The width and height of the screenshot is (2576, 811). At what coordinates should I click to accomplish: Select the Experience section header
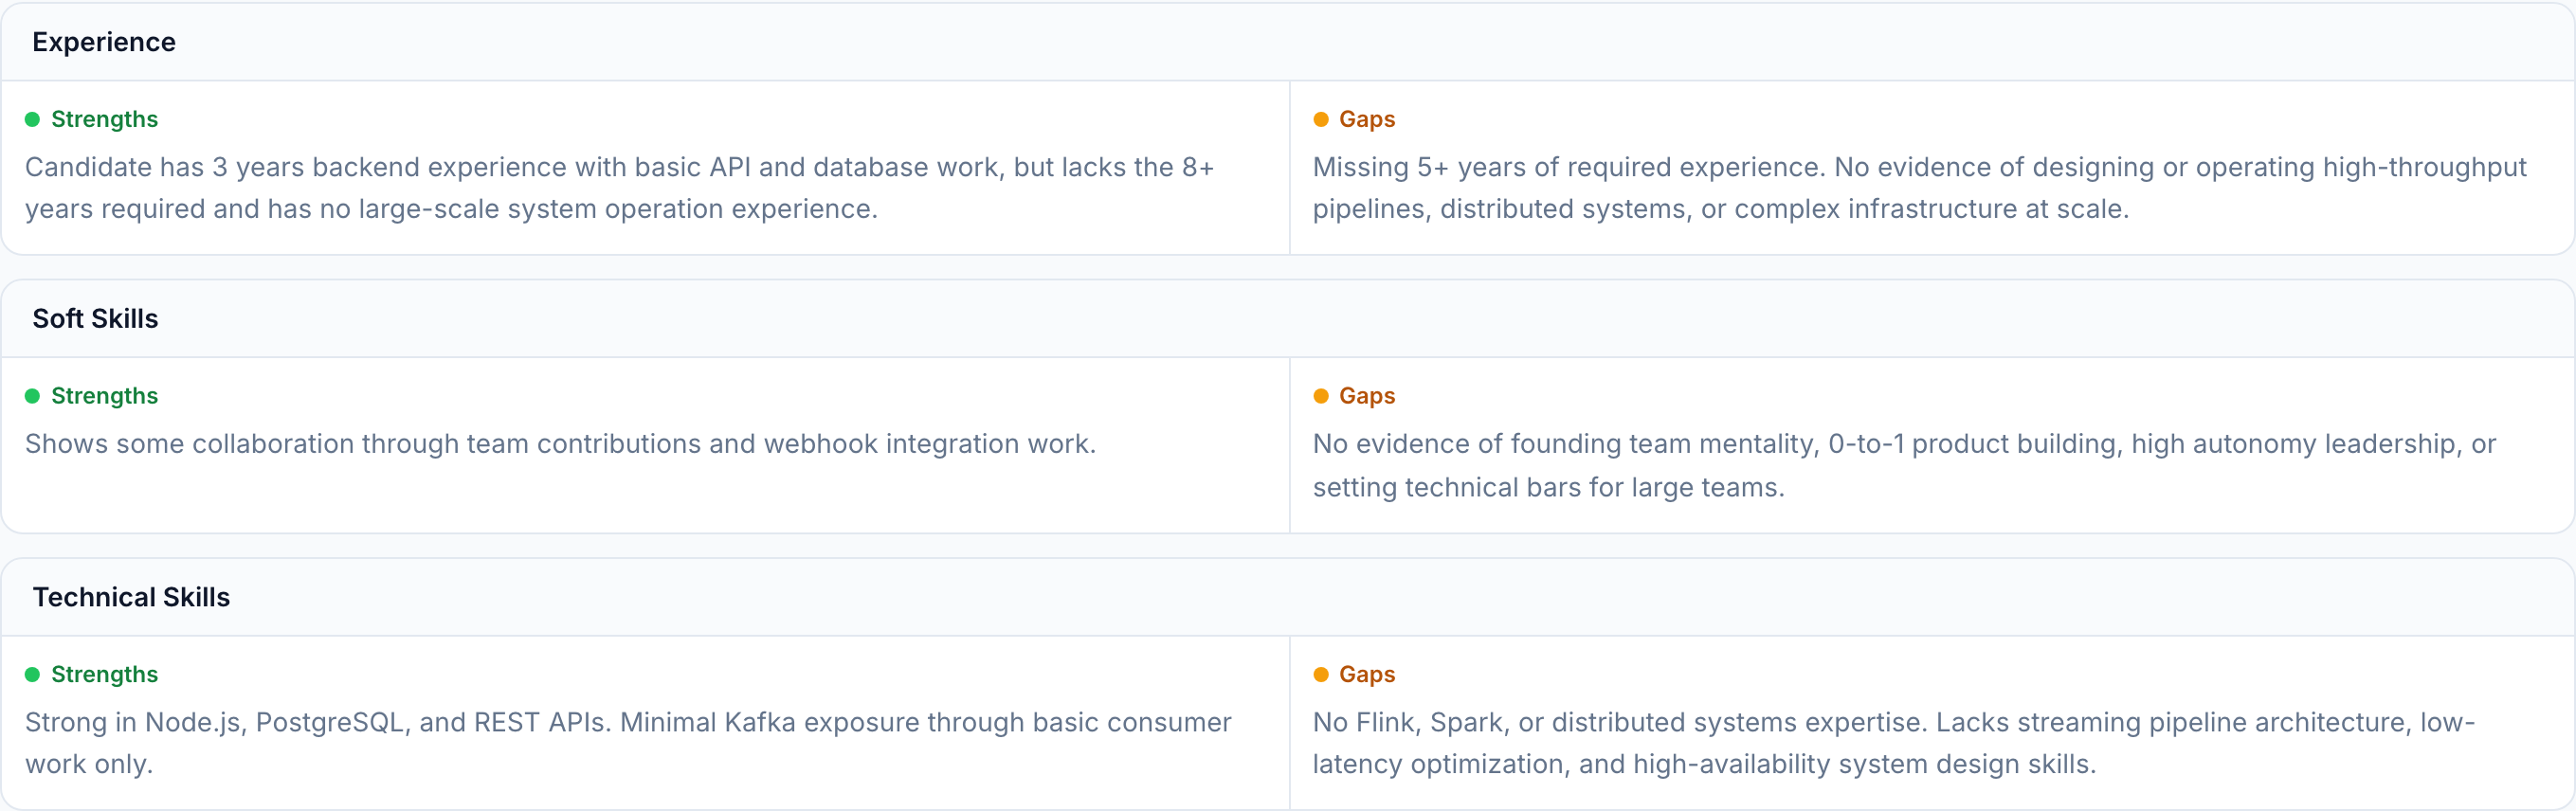click(x=104, y=42)
